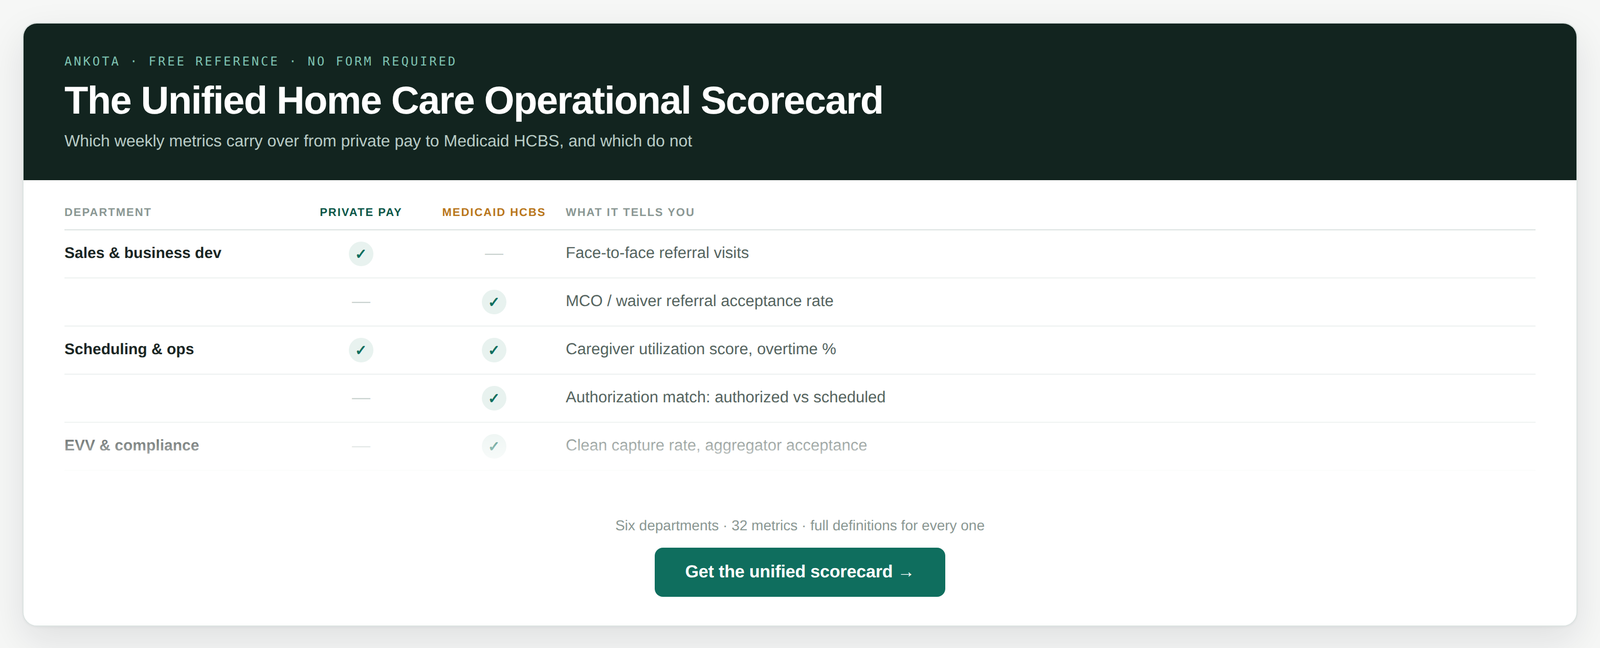
Task: Click the Medicaid HCBS dash in Face-to-face referral row
Action: click(494, 254)
